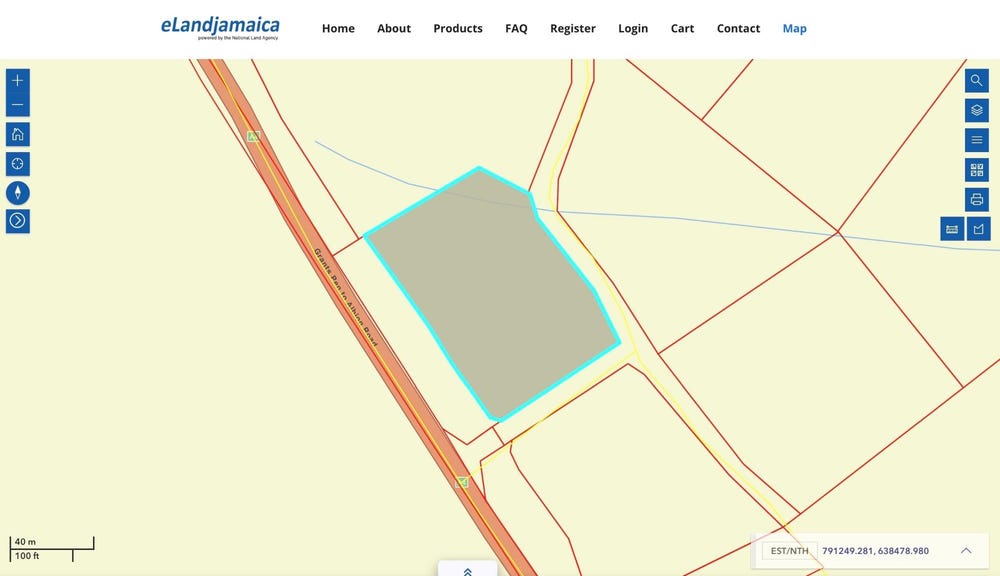Expand the bottom panel double chevron

[467, 571]
